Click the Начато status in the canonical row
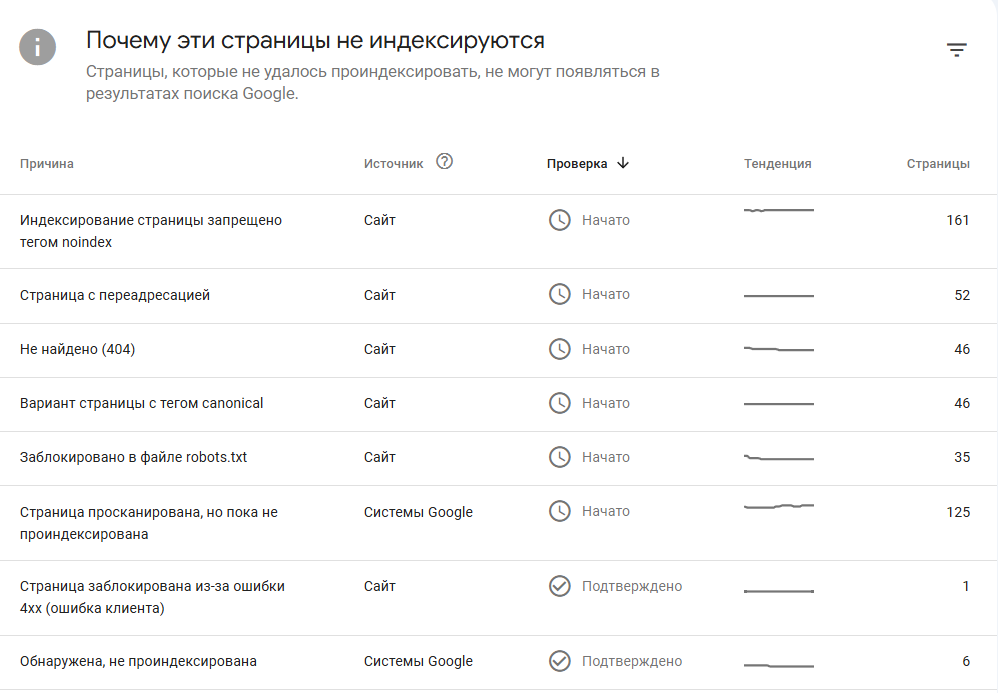Screen dimensions: 998x693 pyautogui.click(x=606, y=403)
